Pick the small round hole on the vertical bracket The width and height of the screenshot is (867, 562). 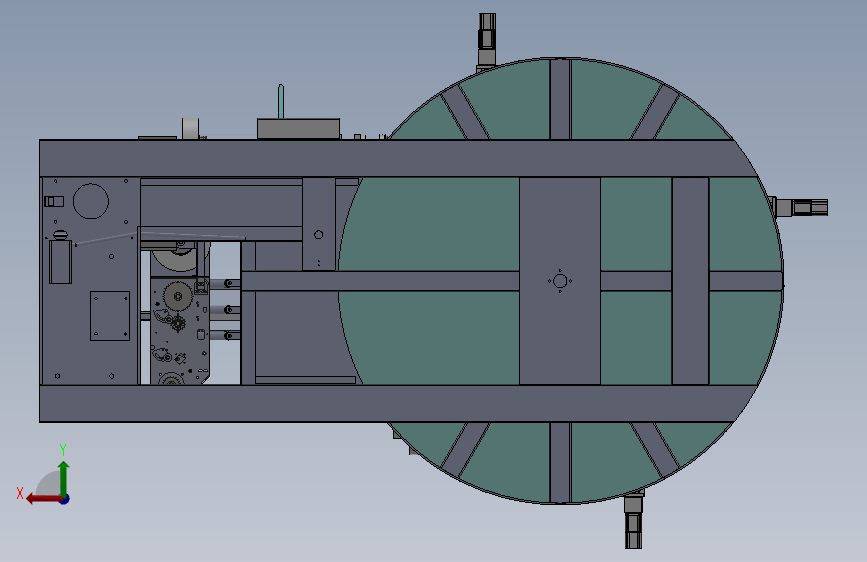[318, 235]
